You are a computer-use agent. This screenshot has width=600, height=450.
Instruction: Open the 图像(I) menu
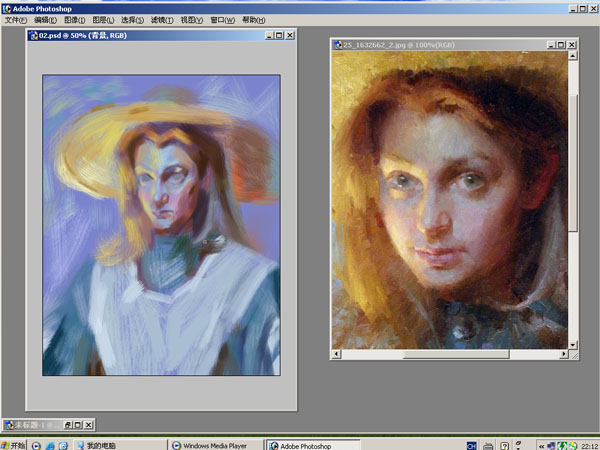click(74, 20)
